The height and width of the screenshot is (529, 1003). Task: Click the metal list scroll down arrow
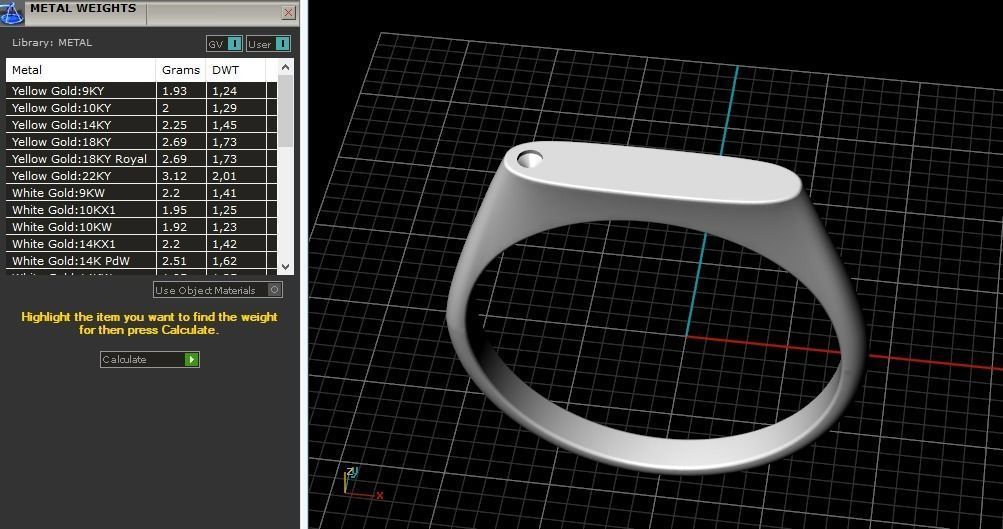[x=285, y=267]
